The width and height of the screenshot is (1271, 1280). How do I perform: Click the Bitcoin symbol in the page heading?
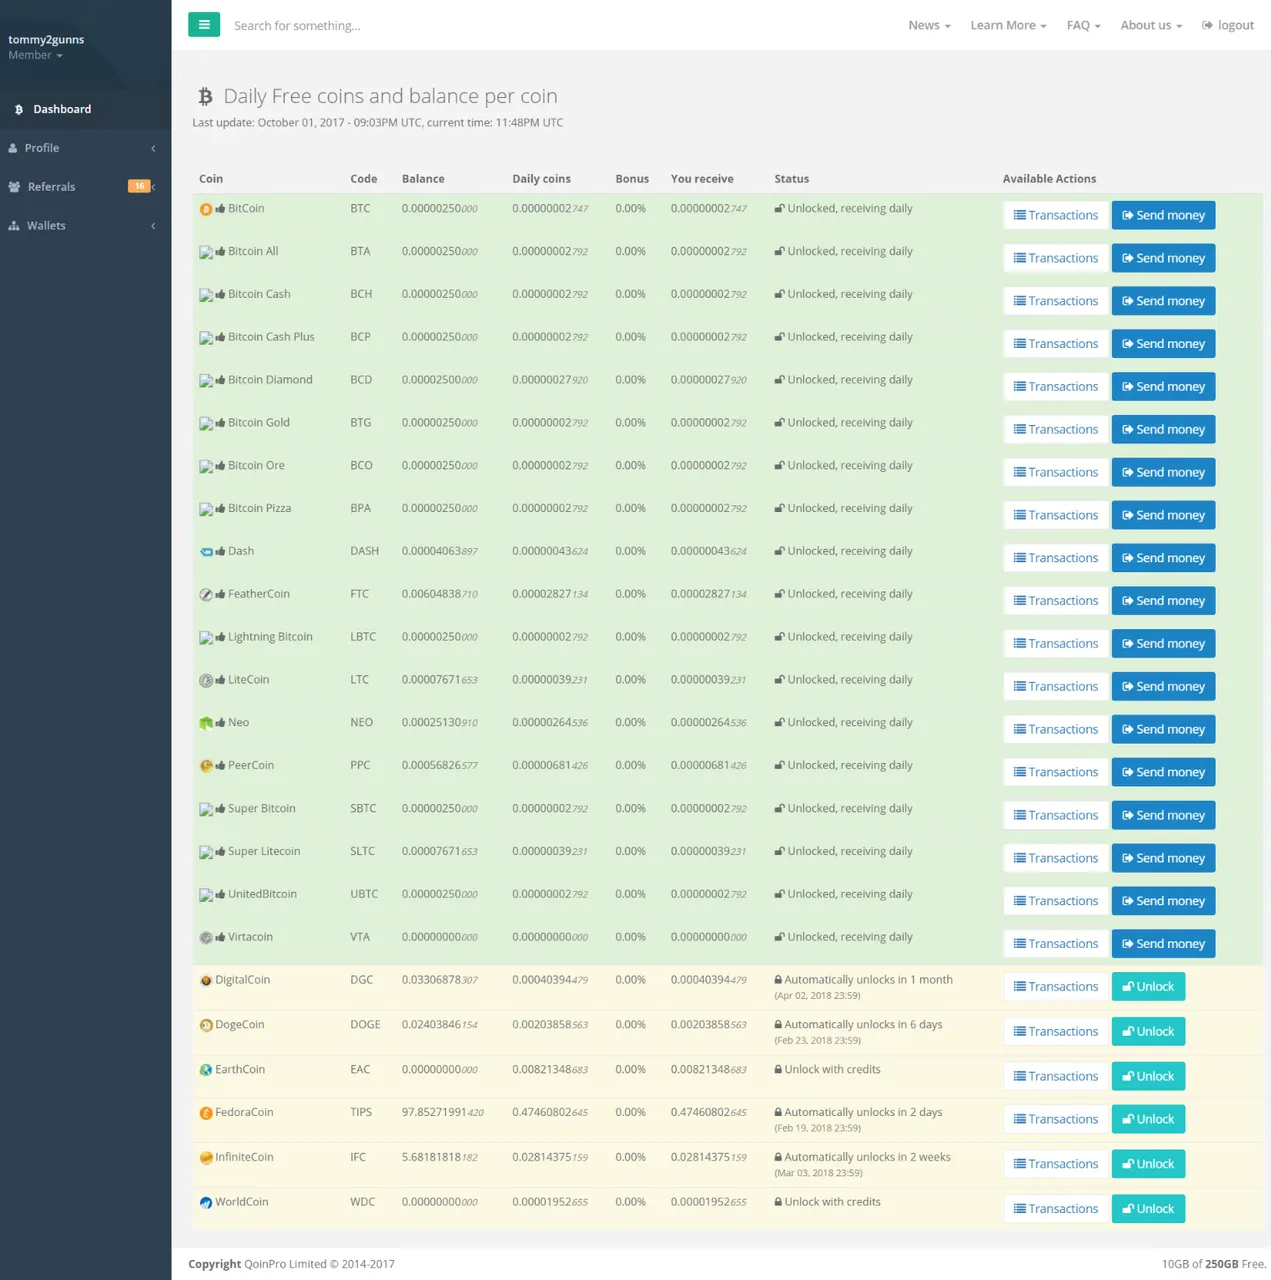point(205,97)
